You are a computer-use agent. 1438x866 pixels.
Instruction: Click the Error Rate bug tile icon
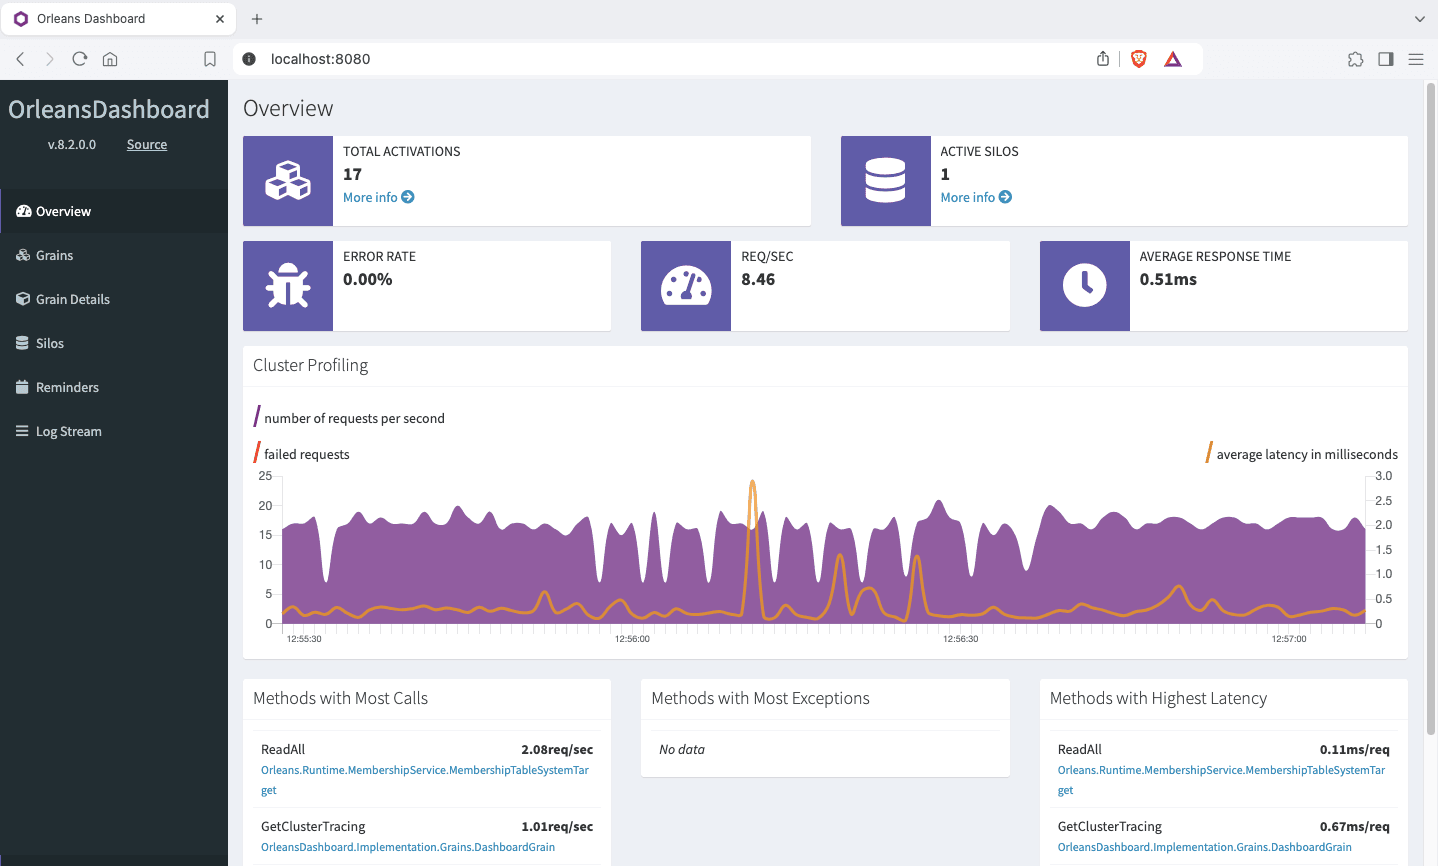click(288, 286)
